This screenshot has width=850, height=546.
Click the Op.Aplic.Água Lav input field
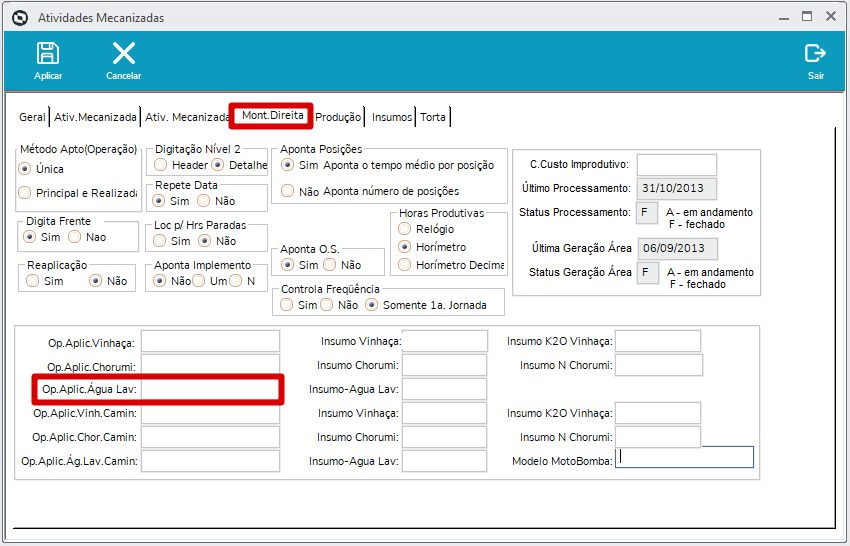pos(210,389)
